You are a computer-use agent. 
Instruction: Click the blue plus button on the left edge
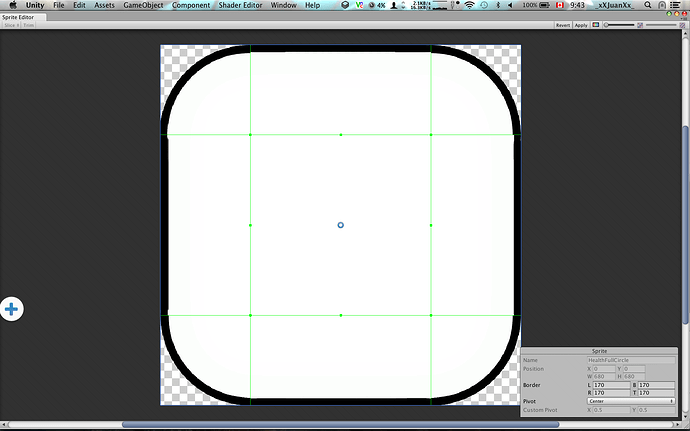click(x=11, y=309)
